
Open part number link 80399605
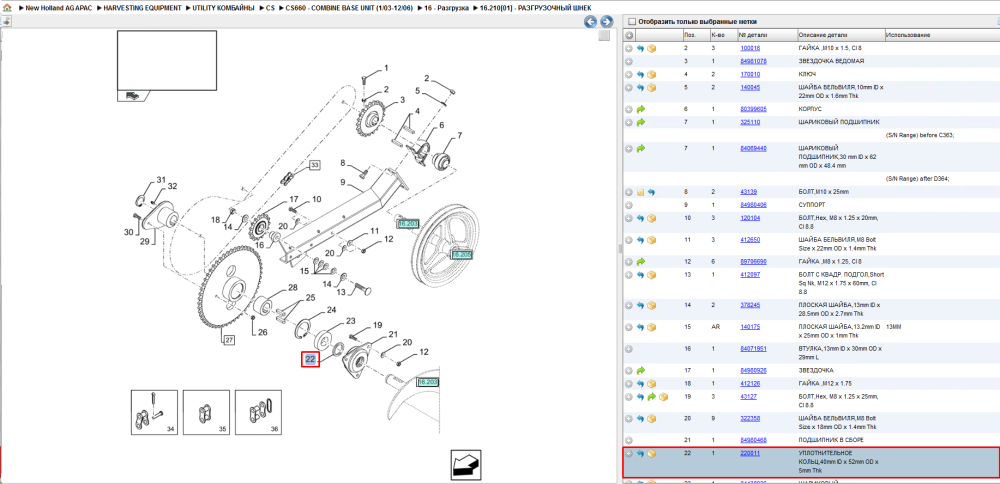pyautogui.click(x=753, y=110)
